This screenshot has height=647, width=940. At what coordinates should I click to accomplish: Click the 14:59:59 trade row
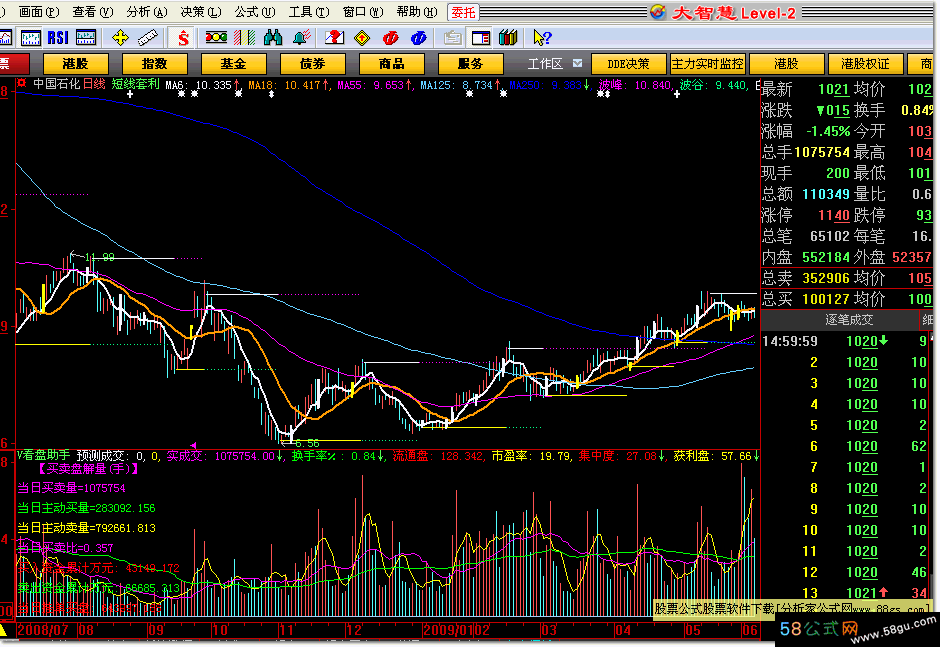click(847, 341)
